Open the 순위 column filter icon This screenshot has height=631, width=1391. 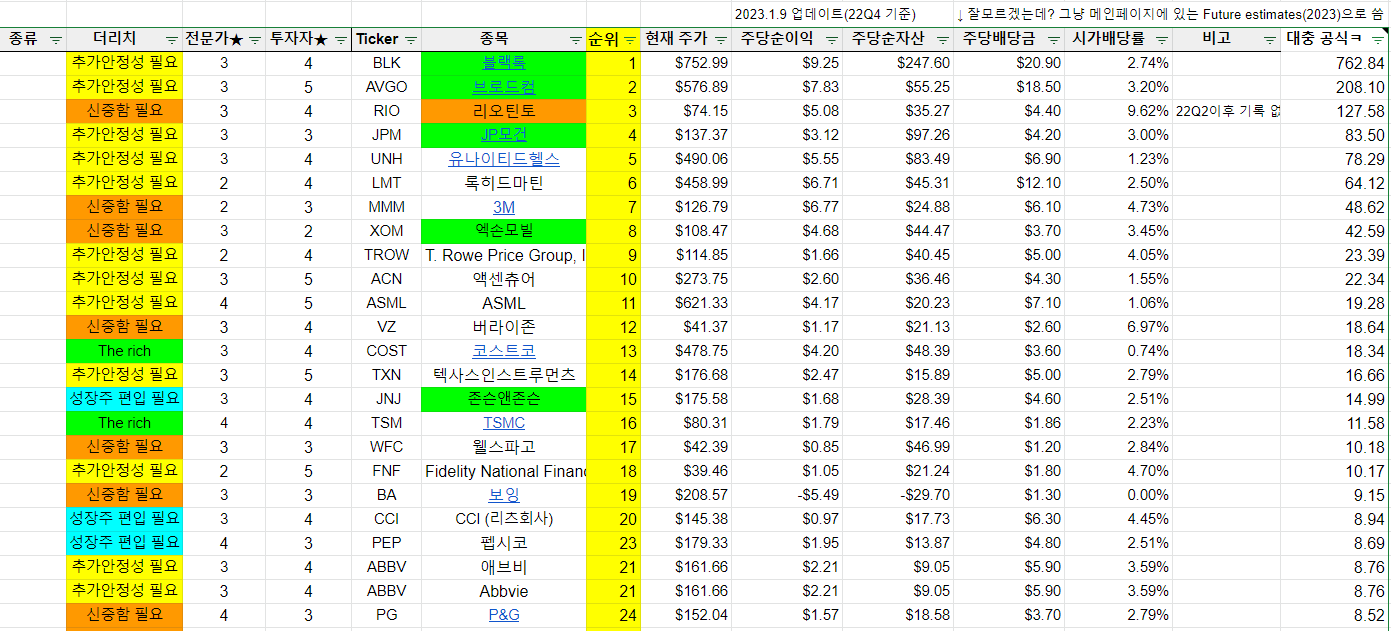[x=630, y=39]
